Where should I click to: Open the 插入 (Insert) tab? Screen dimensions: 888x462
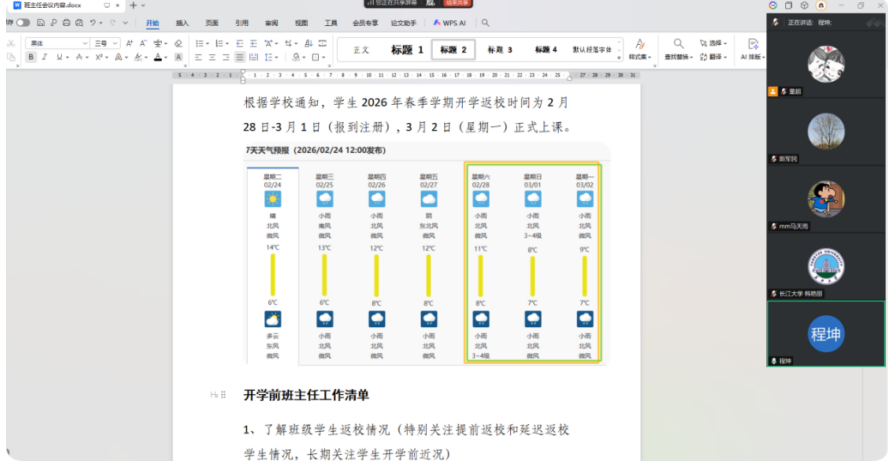[181, 22]
